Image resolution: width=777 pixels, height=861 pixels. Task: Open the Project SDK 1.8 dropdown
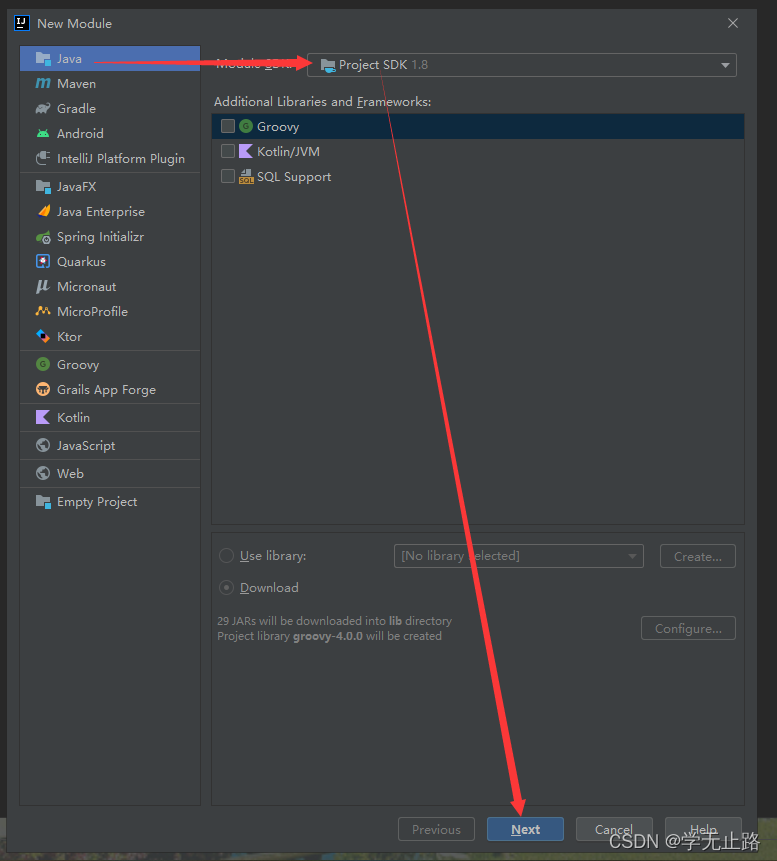pyautogui.click(x=522, y=65)
